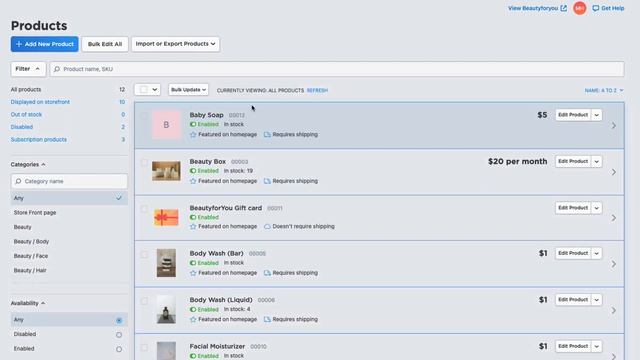
Task: Select the Any availability radio button
Action: tap(119, 320)
